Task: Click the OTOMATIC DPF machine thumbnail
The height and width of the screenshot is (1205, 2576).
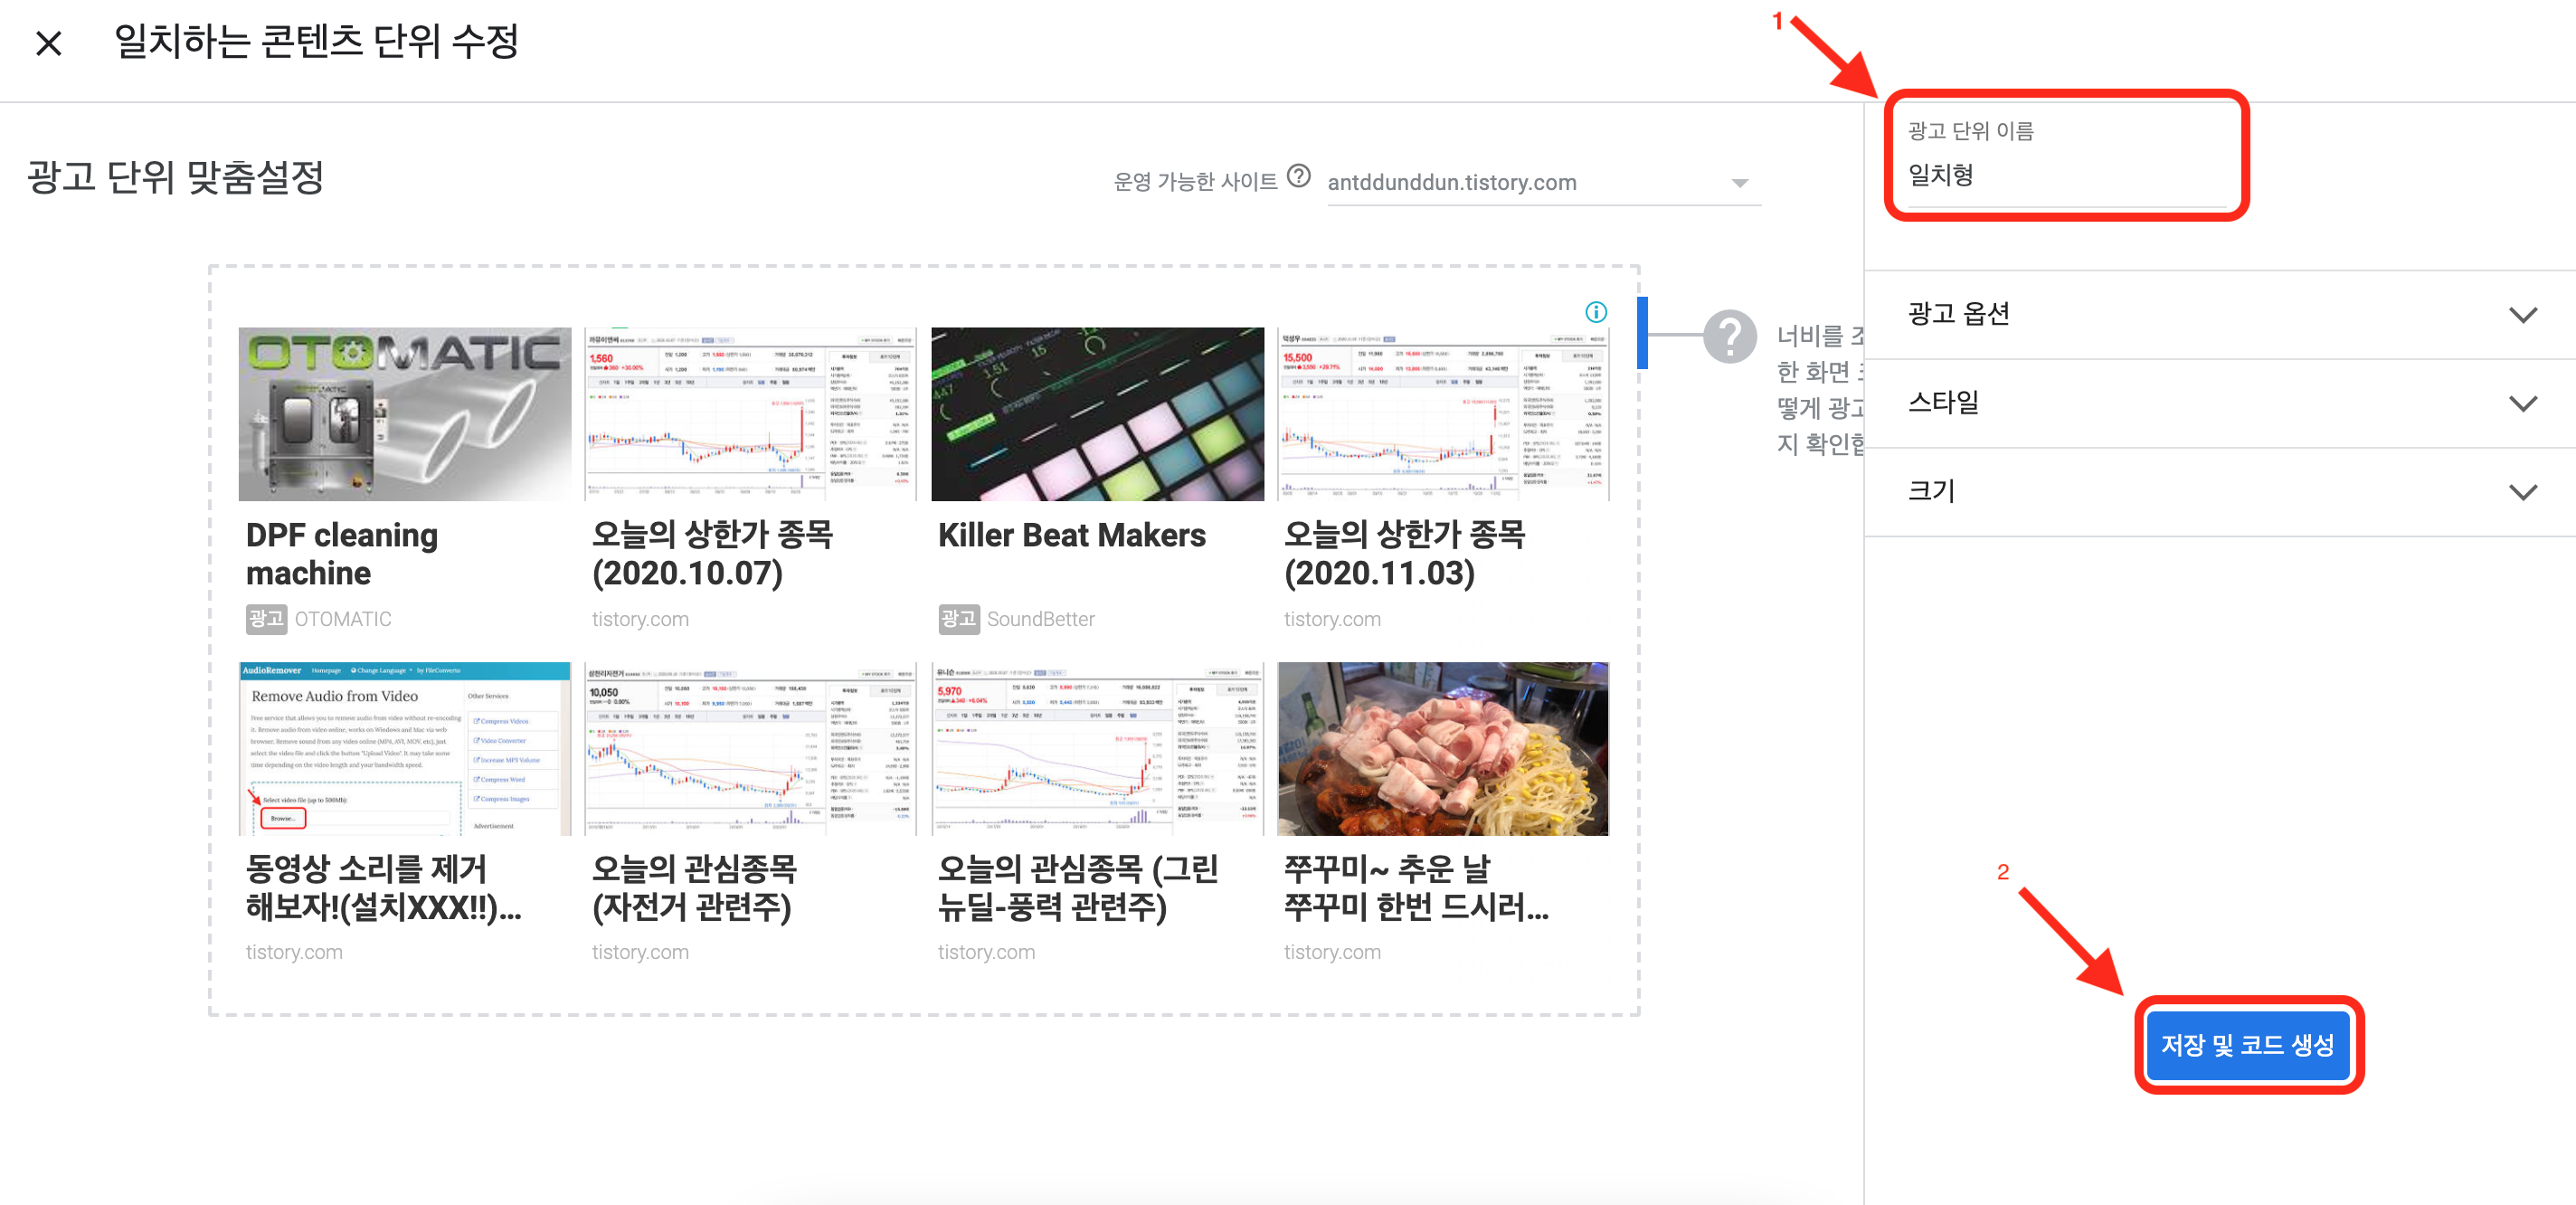Action: [405, 414]
